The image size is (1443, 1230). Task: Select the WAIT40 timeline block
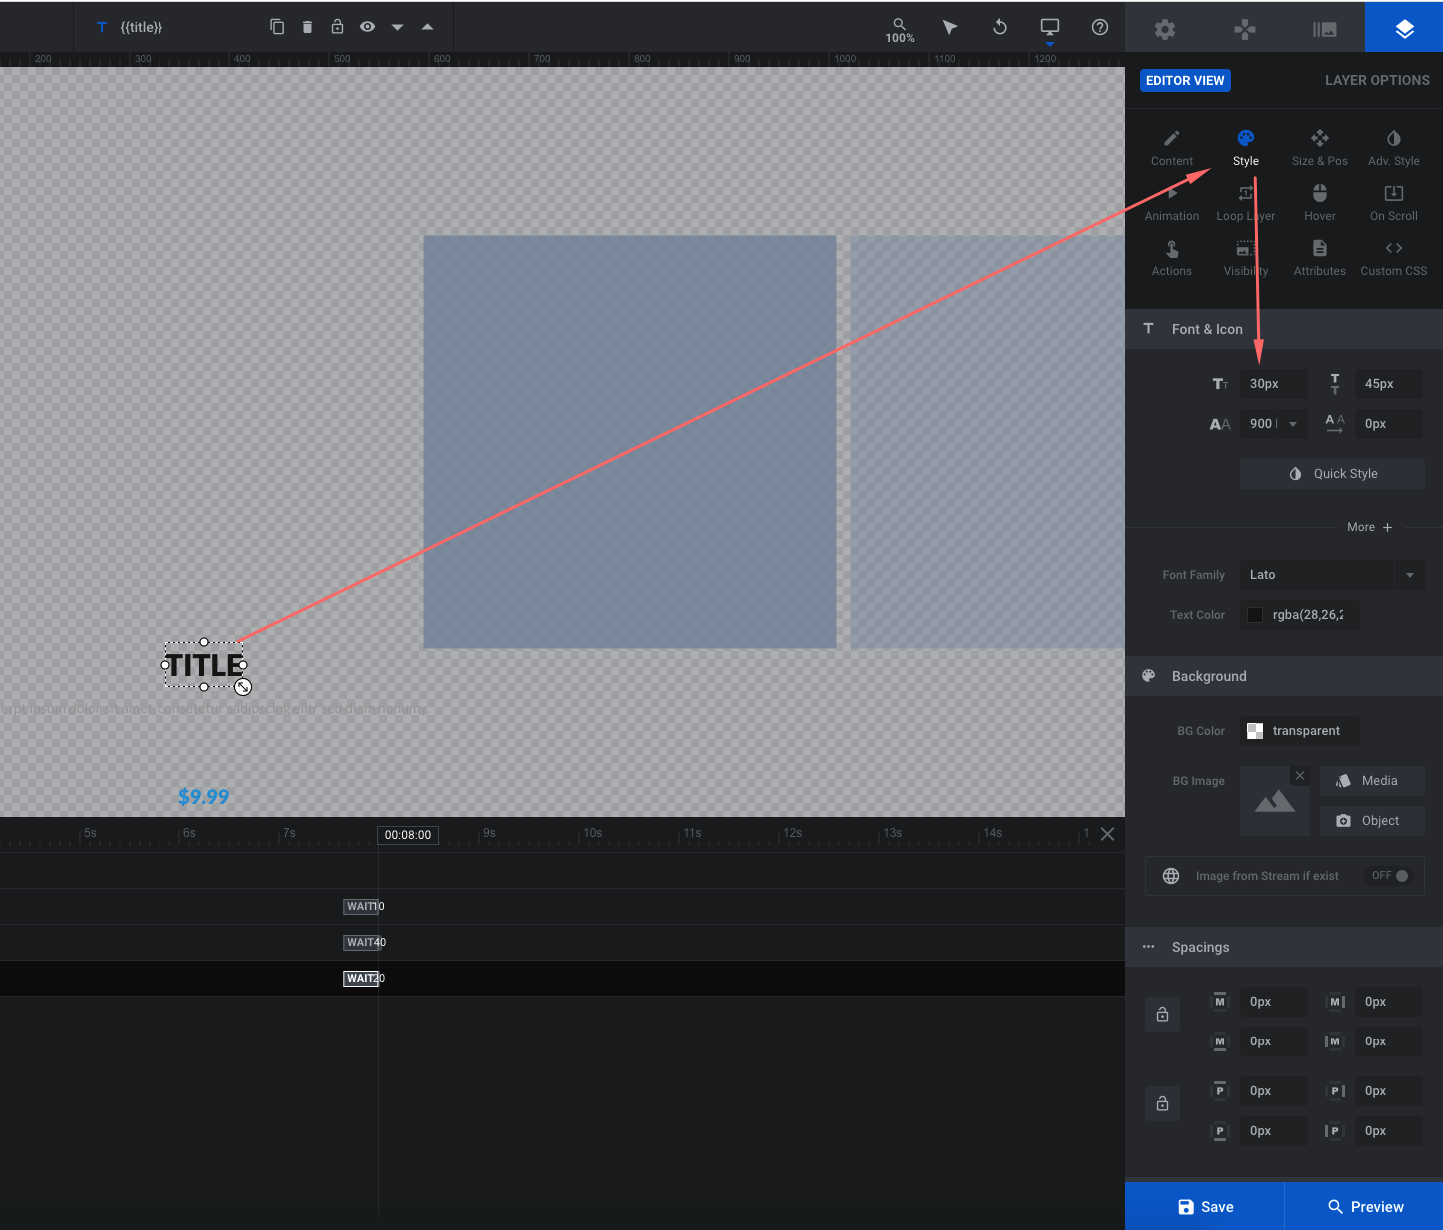pyautogui.click(x=363, y=942)
